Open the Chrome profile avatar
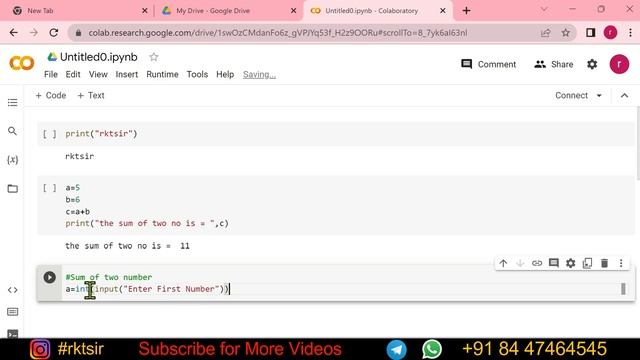 (610, 33)
